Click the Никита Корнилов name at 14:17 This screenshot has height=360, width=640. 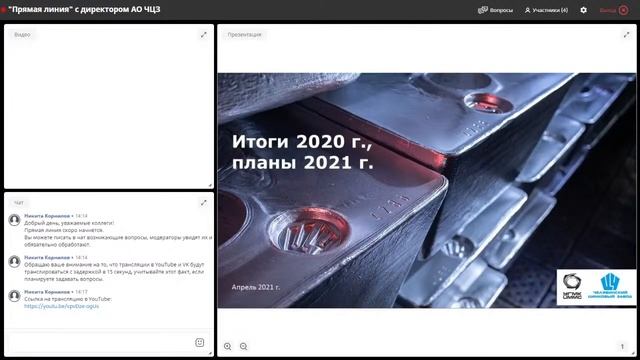click(x=47, y=292)
